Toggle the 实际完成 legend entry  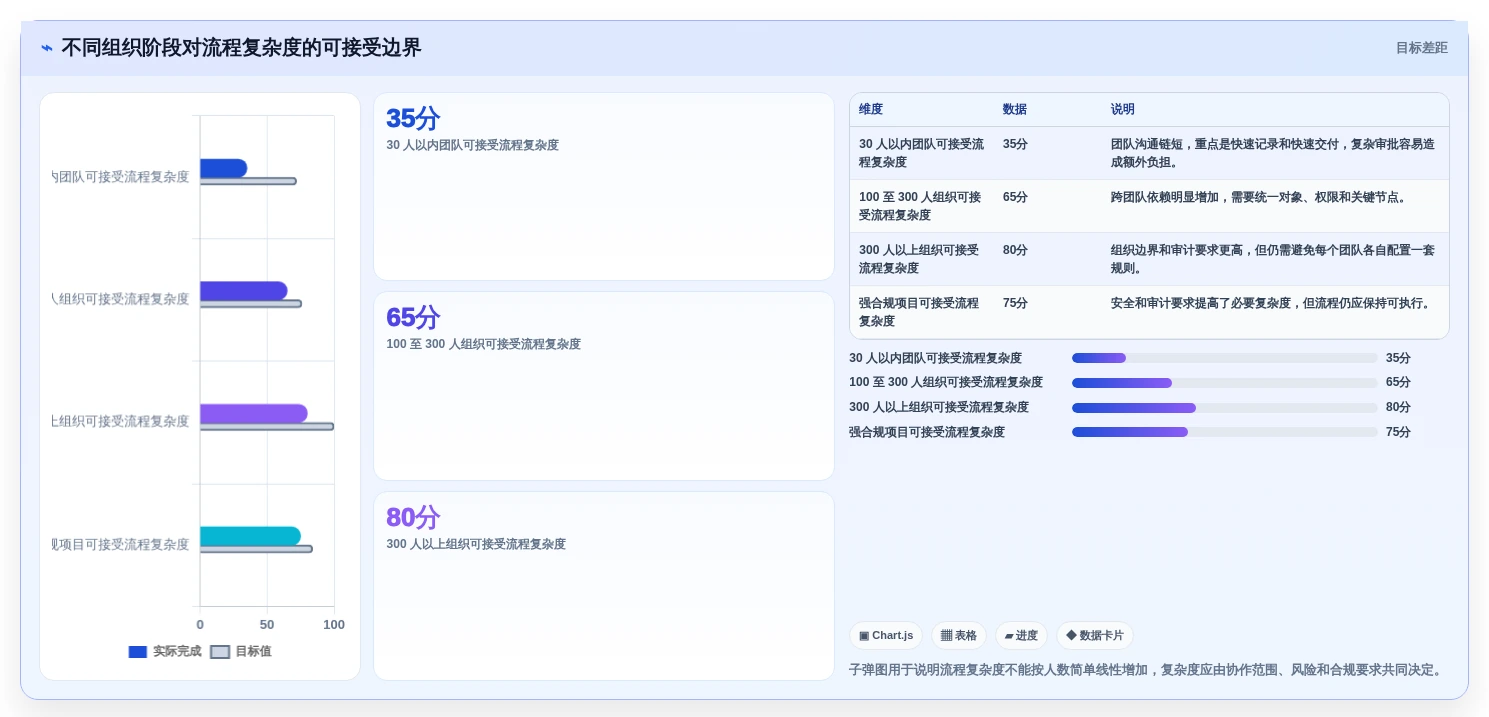(x=165, y=651)
